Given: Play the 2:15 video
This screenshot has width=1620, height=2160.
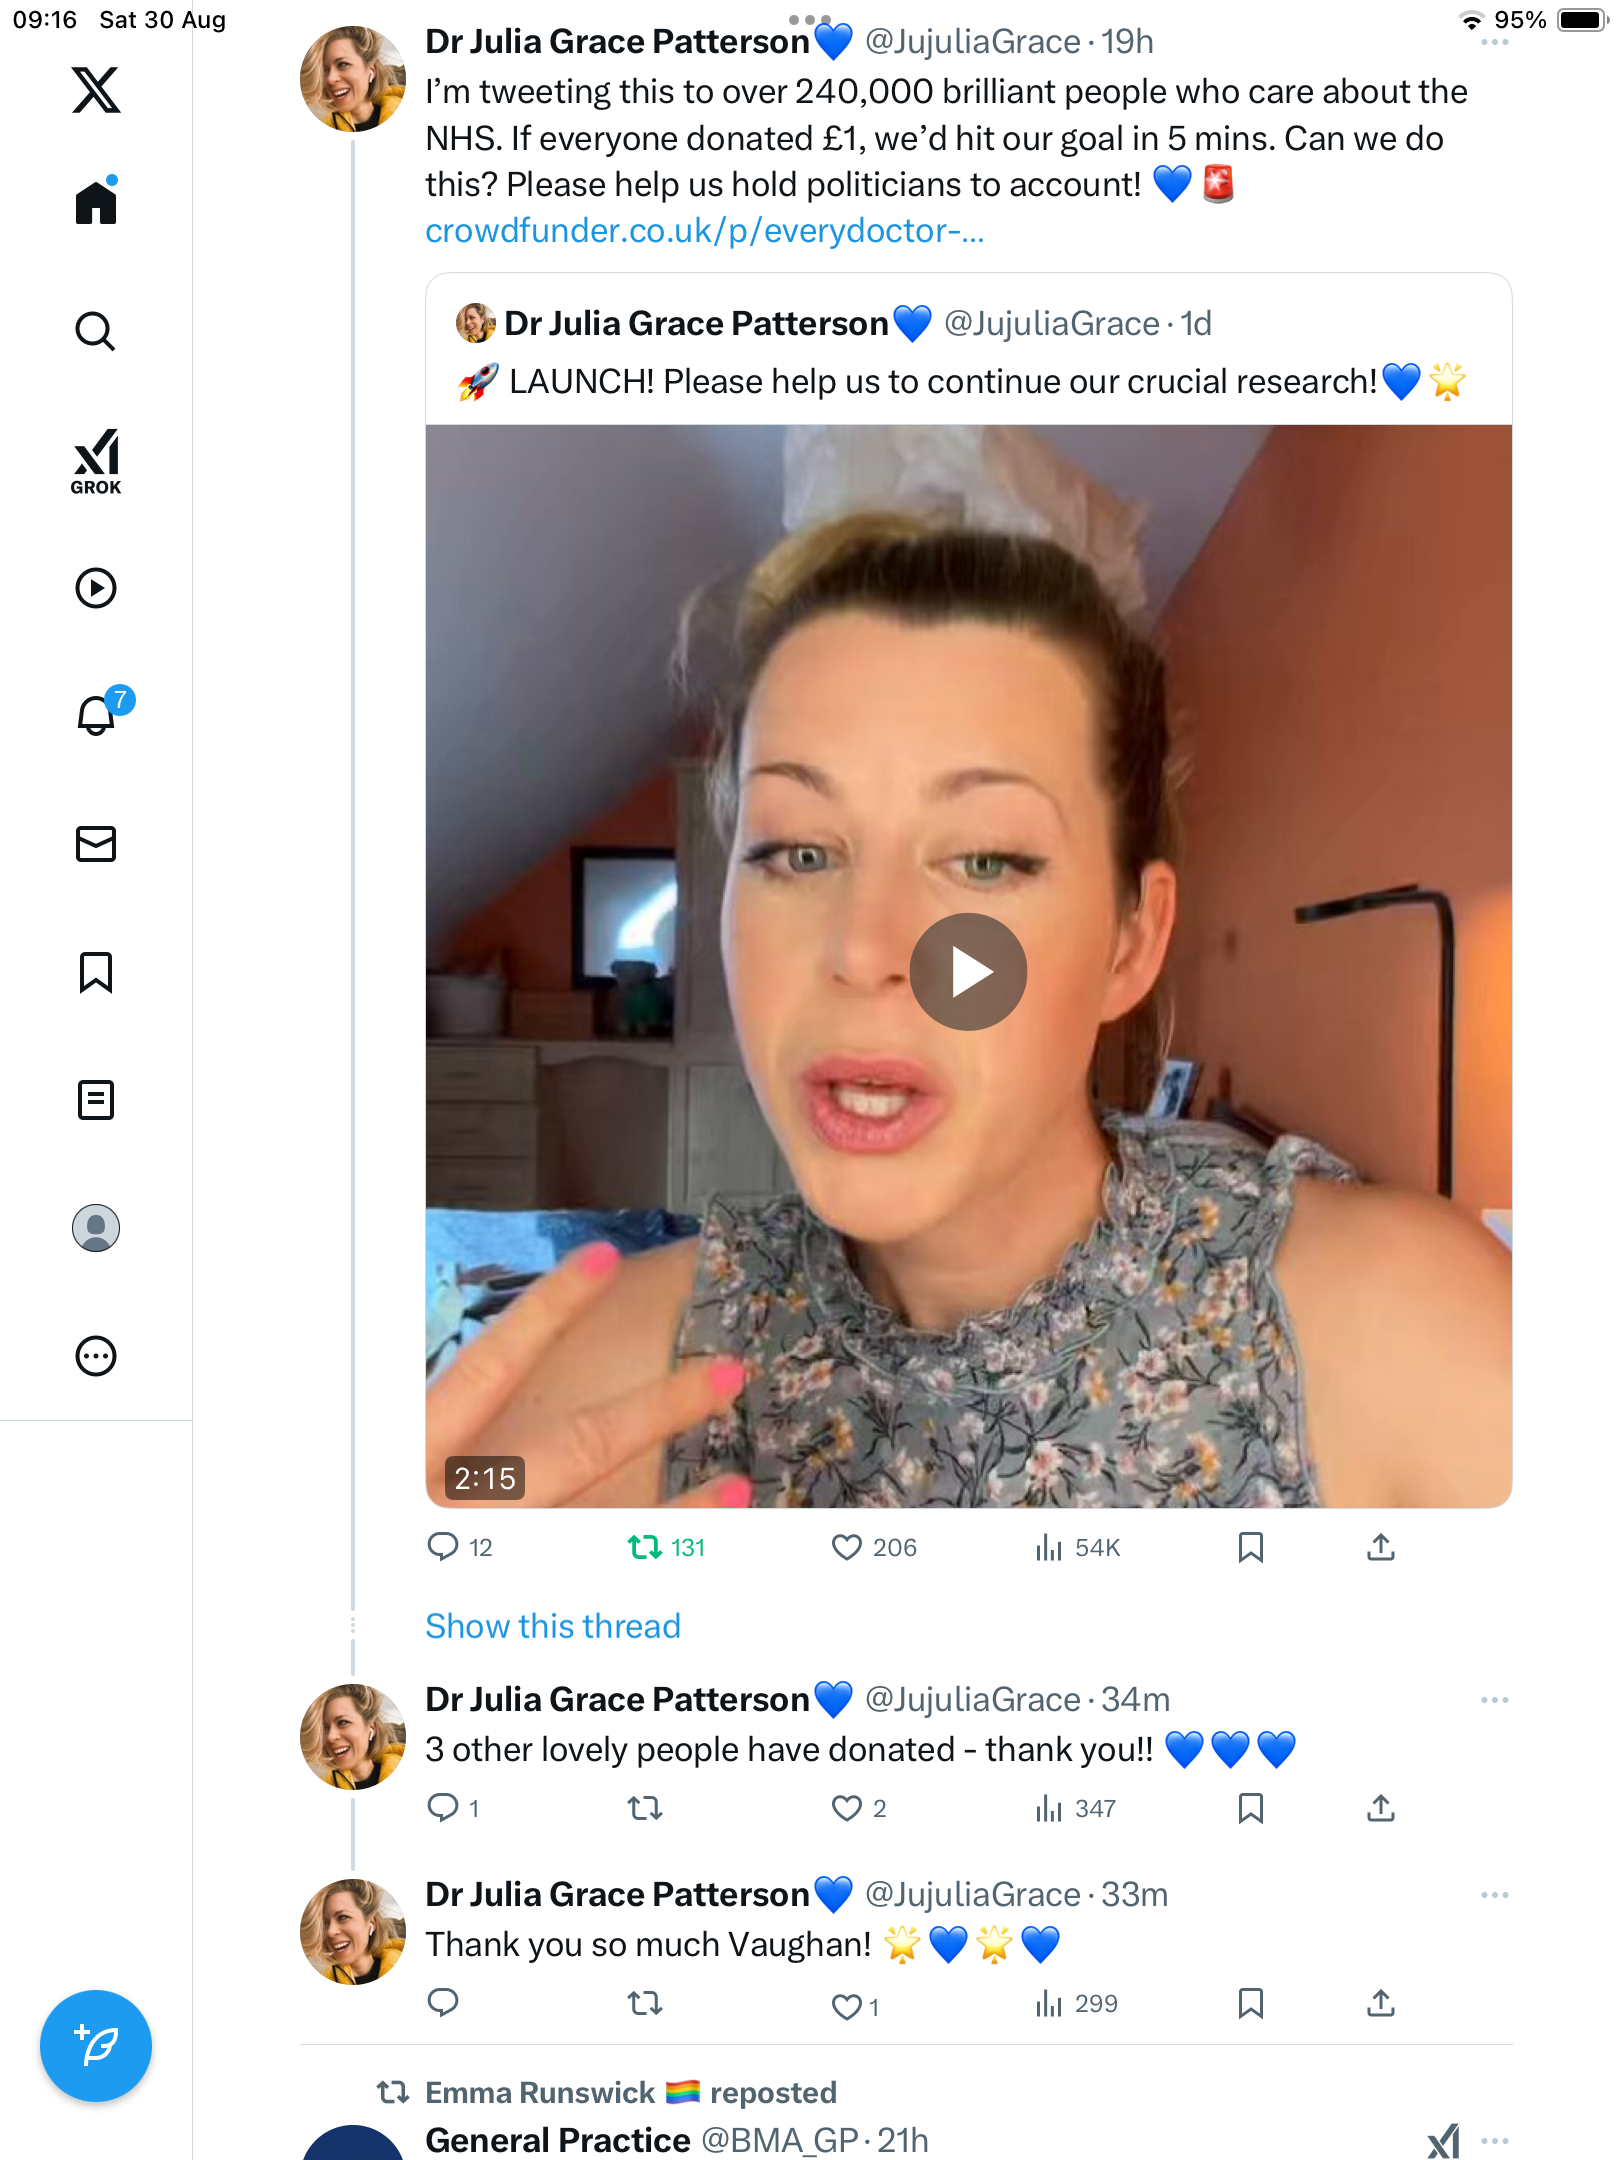Looking at the screenshot, I should click(968, 972).
